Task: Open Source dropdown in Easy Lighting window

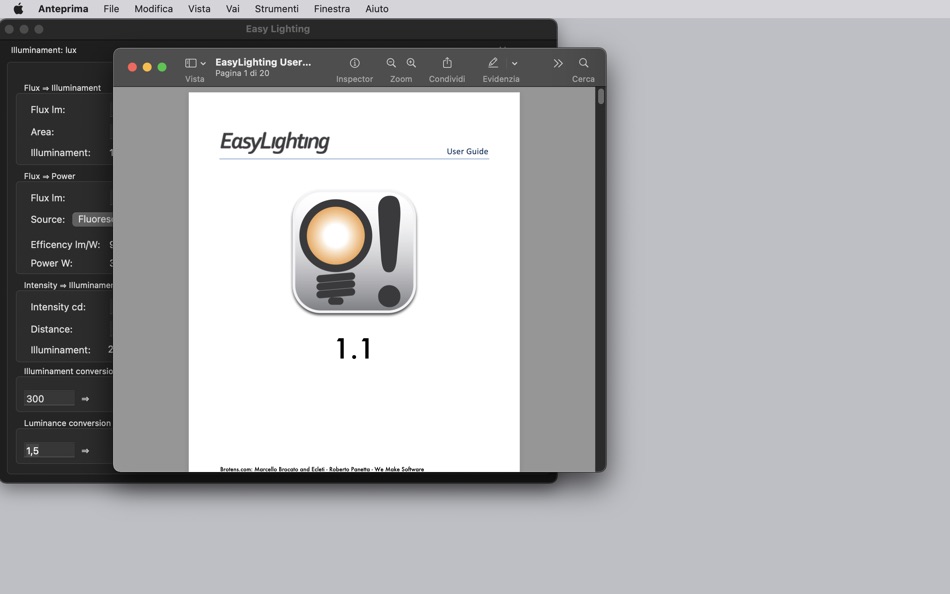Action: click(x=93, y=219)
